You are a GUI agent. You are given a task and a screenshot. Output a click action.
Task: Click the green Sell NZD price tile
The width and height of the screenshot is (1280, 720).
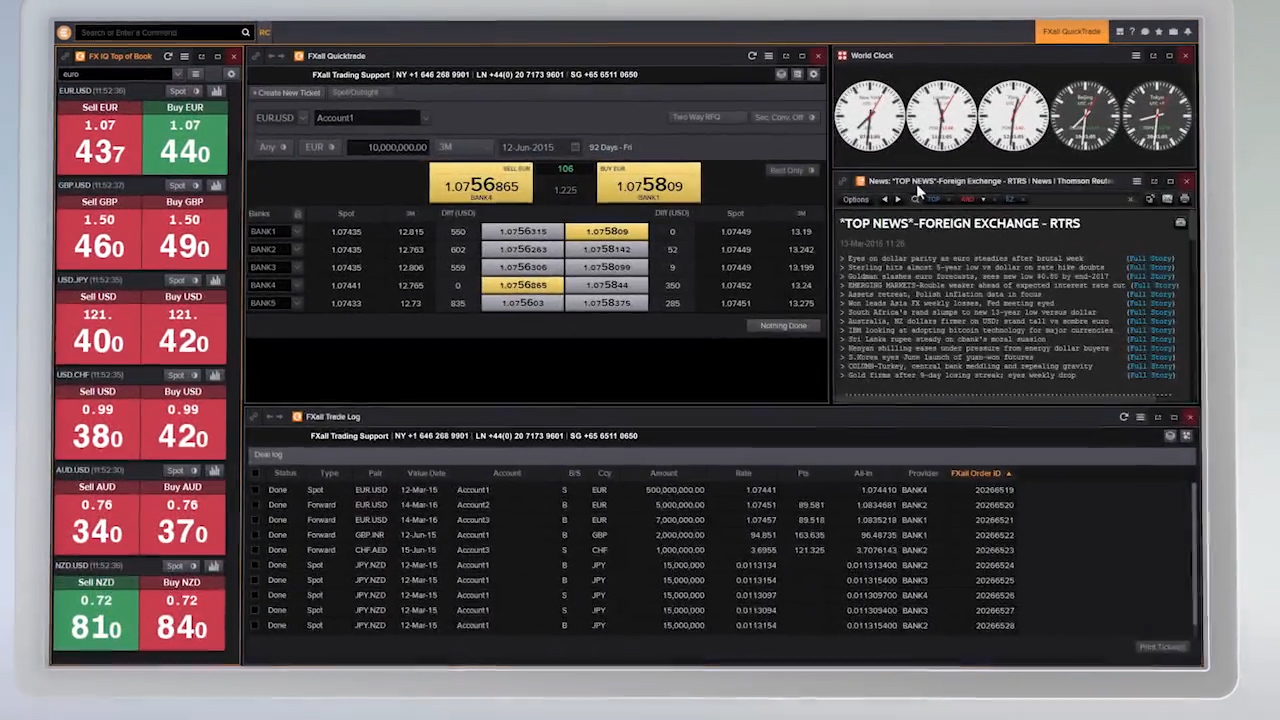click(x=97, y=612)
